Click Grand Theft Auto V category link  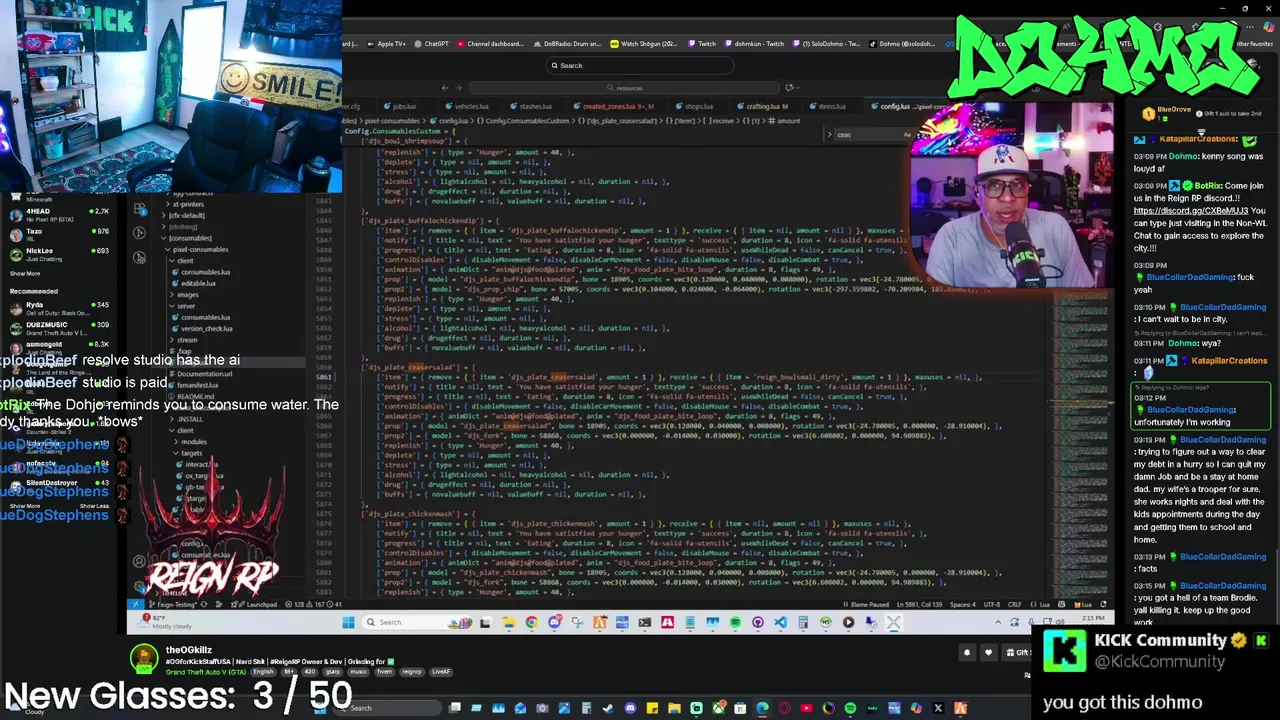206,672
